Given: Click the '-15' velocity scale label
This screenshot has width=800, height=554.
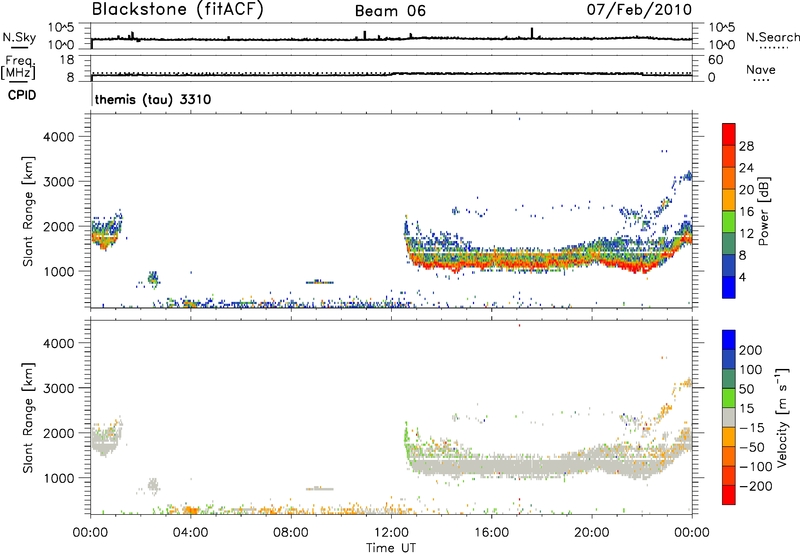Looking at the screenshot, I should (x=752, y=428).
